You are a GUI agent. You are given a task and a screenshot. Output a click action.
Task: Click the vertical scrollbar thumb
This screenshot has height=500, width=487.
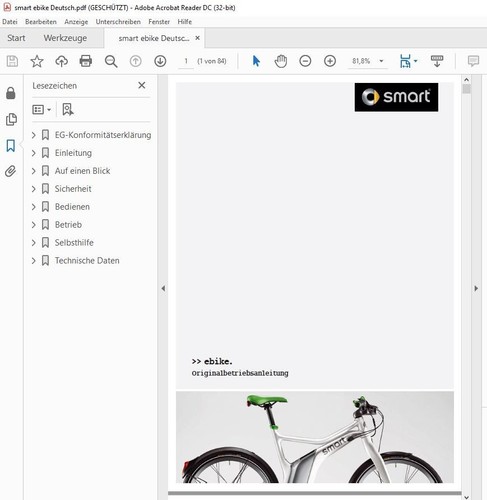click(x=466, y=89)
